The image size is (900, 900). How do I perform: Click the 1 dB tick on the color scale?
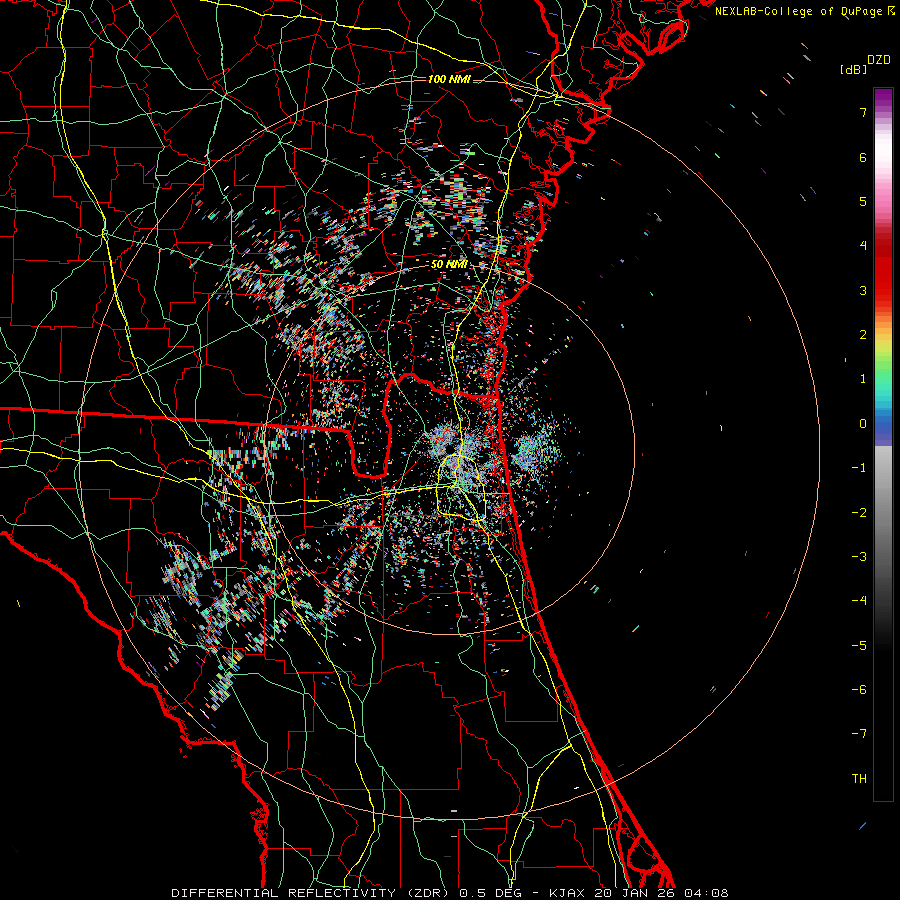click(x=863, y=379)
